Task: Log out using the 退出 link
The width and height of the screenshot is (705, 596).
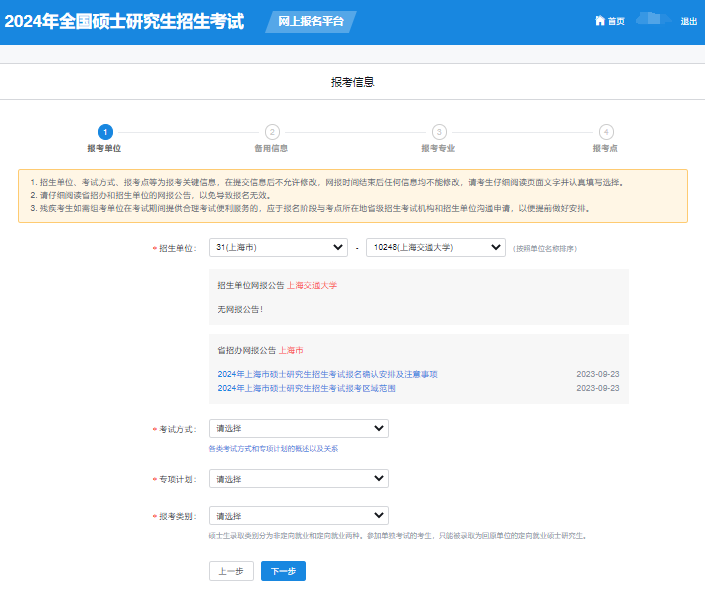Action: point(689,21)
